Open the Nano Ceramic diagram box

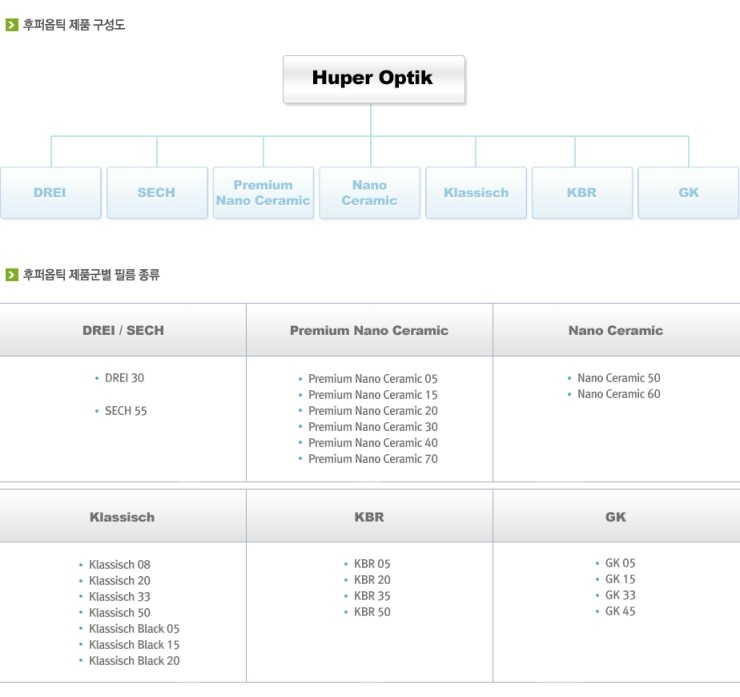[x=369, y=193]
